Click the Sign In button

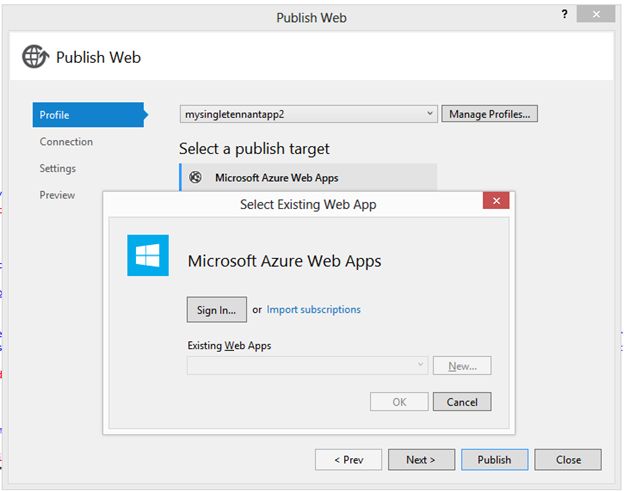pos(216,310)
